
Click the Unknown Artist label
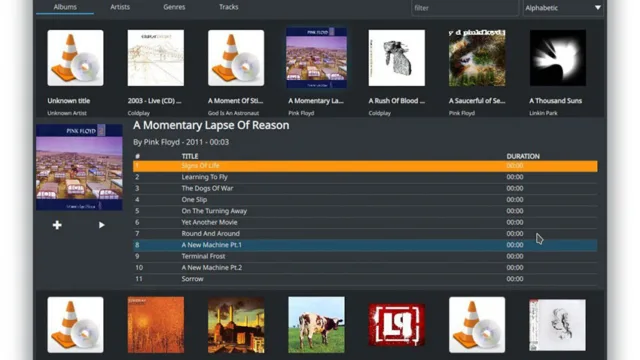coord(67,113)
